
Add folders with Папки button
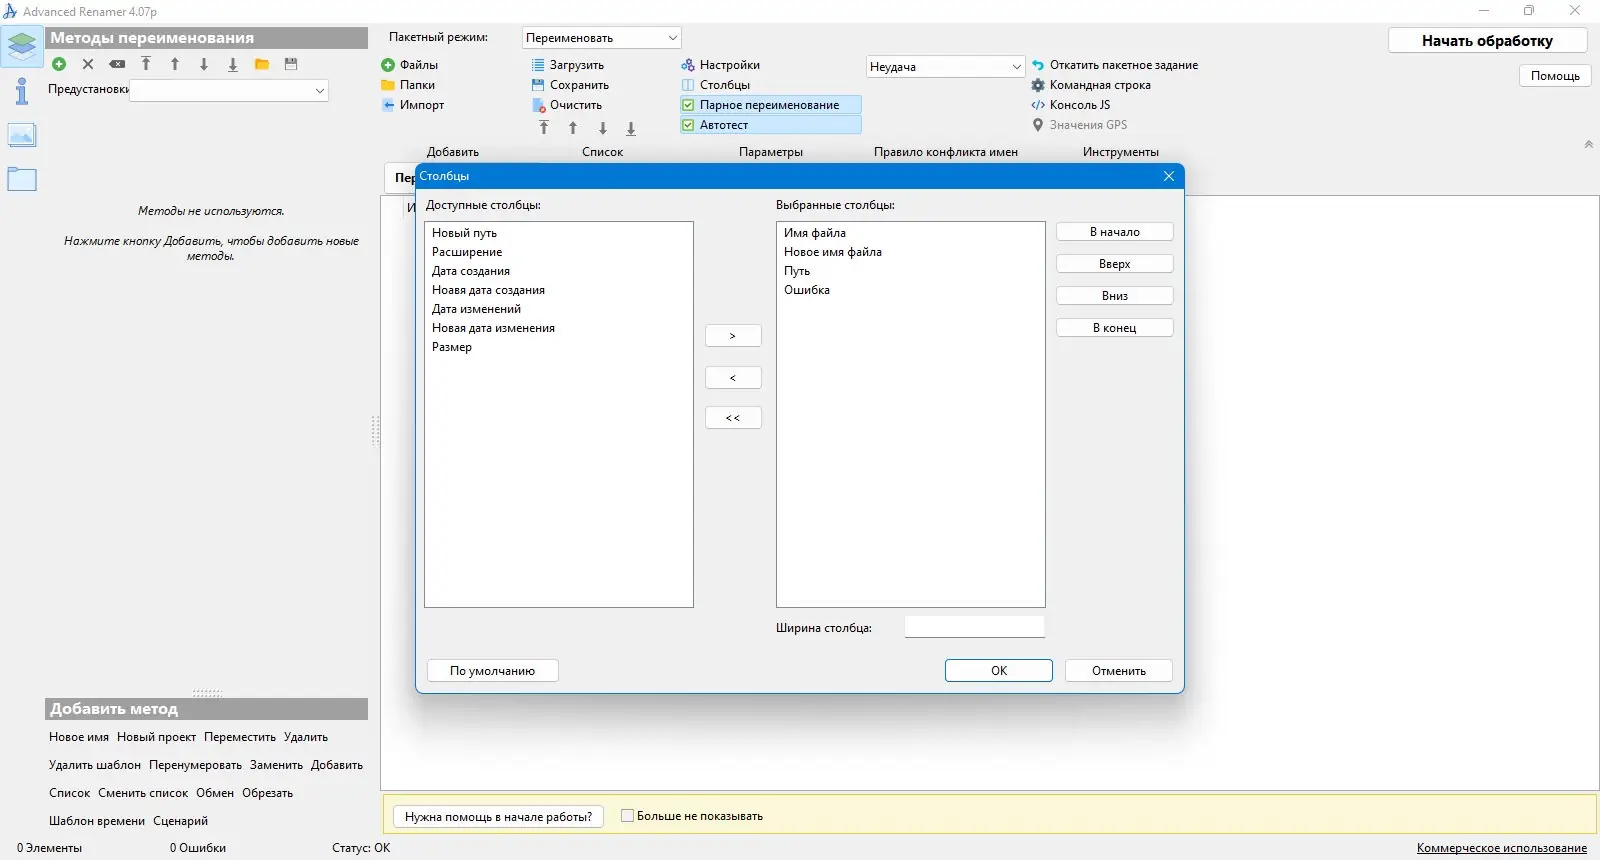tap(408, 85)
